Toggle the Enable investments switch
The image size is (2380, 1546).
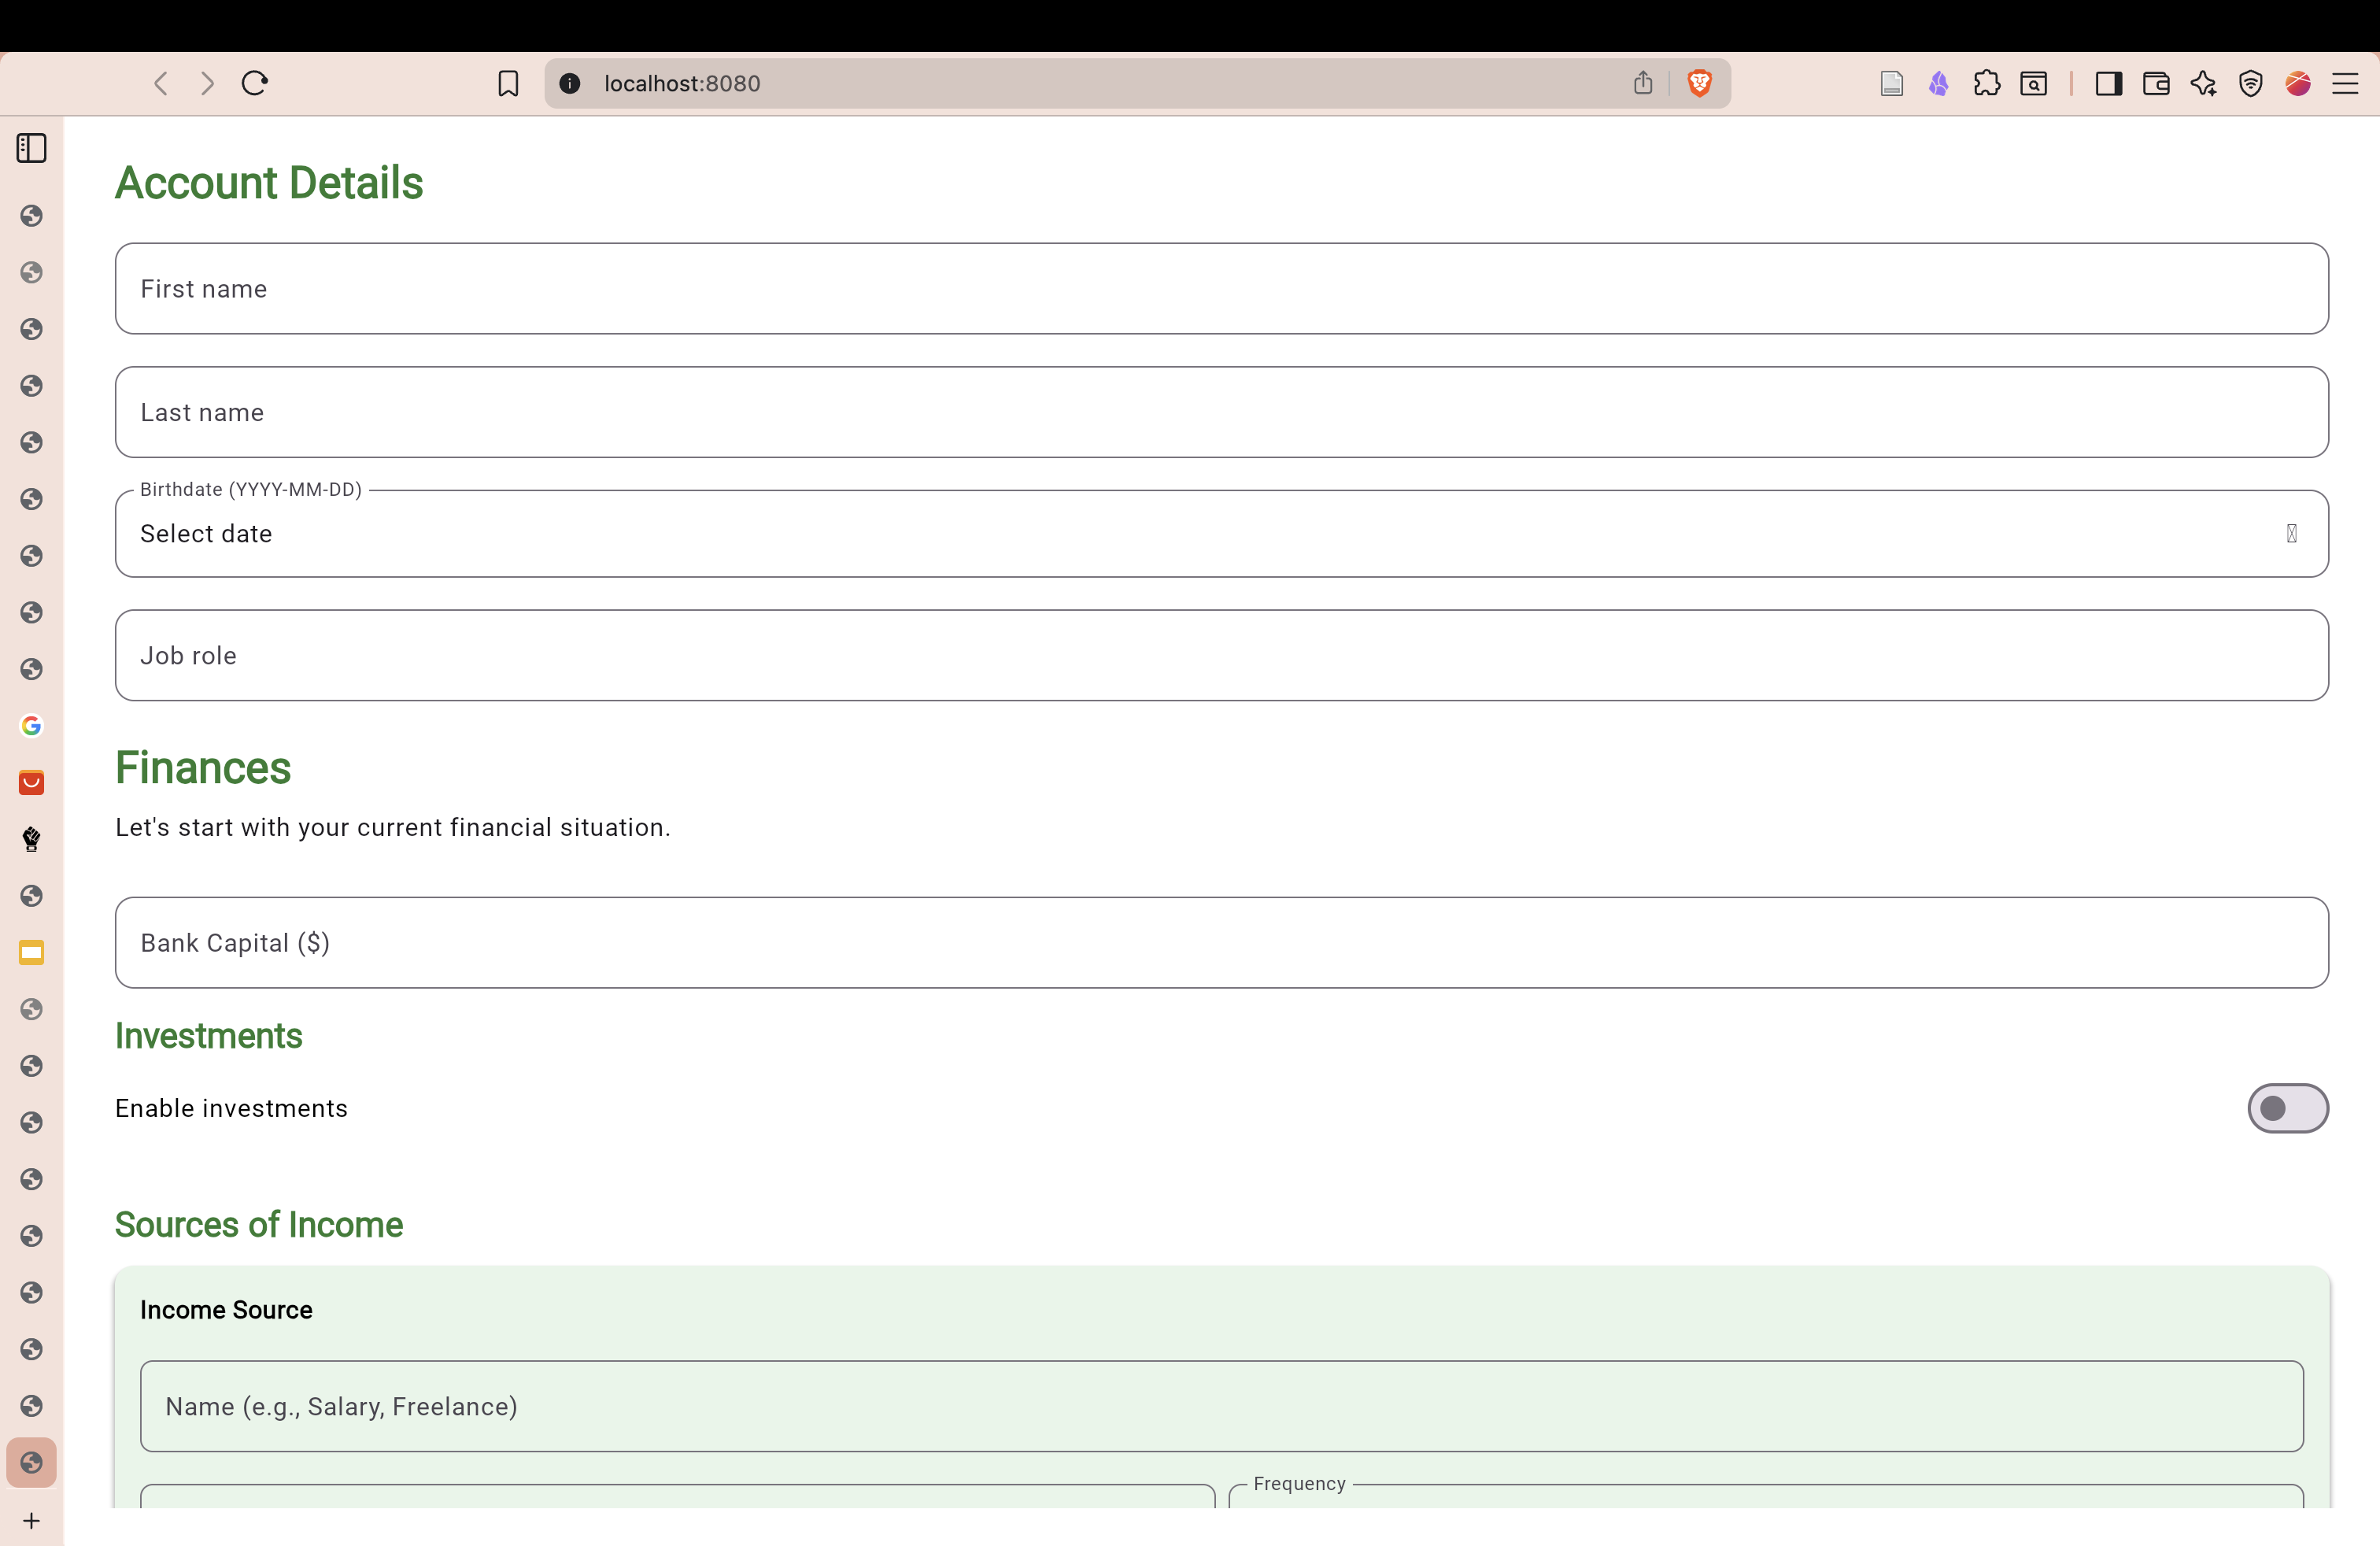[2287, 1108]
